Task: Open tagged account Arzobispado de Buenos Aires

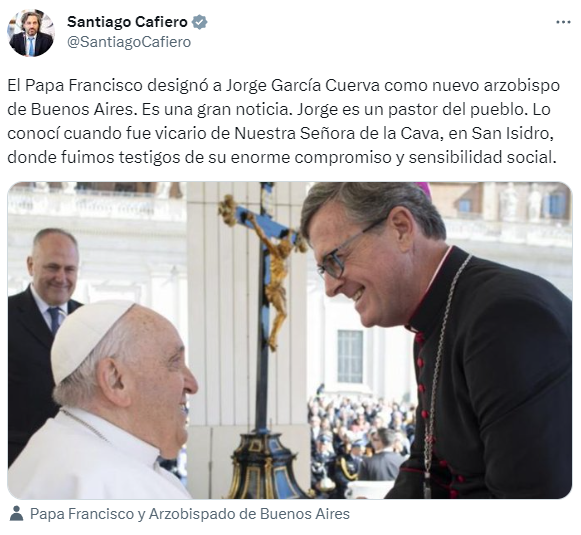Action: tap(249, 514)
